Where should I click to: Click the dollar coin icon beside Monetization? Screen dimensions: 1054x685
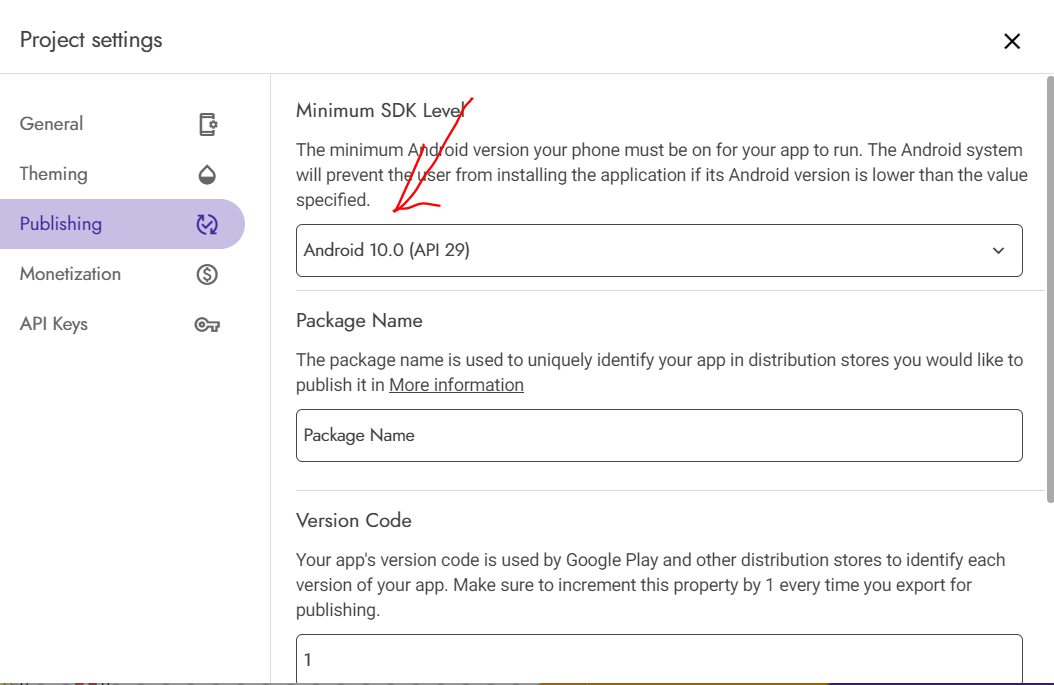(207, 274)
